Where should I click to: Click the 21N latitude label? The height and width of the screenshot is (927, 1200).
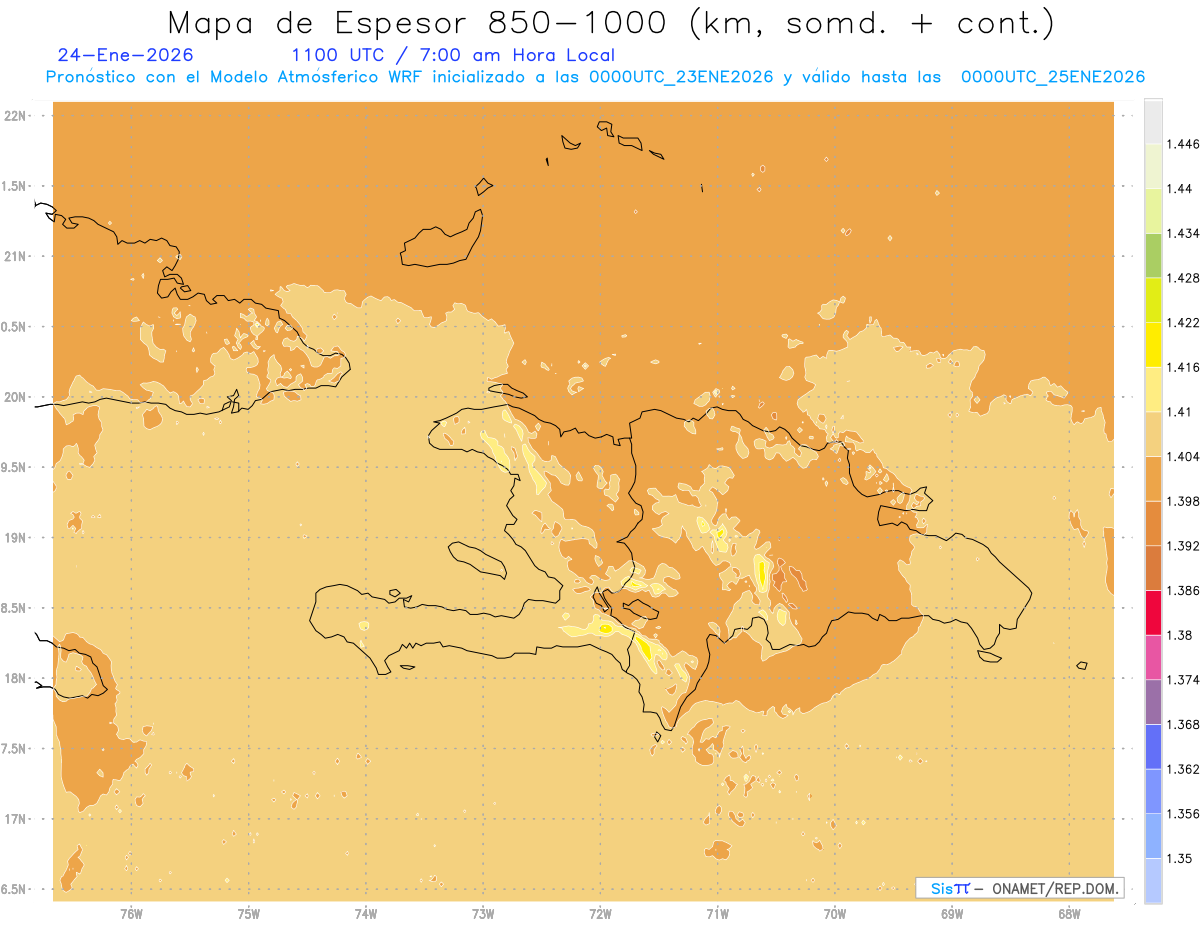click(17, 256)
